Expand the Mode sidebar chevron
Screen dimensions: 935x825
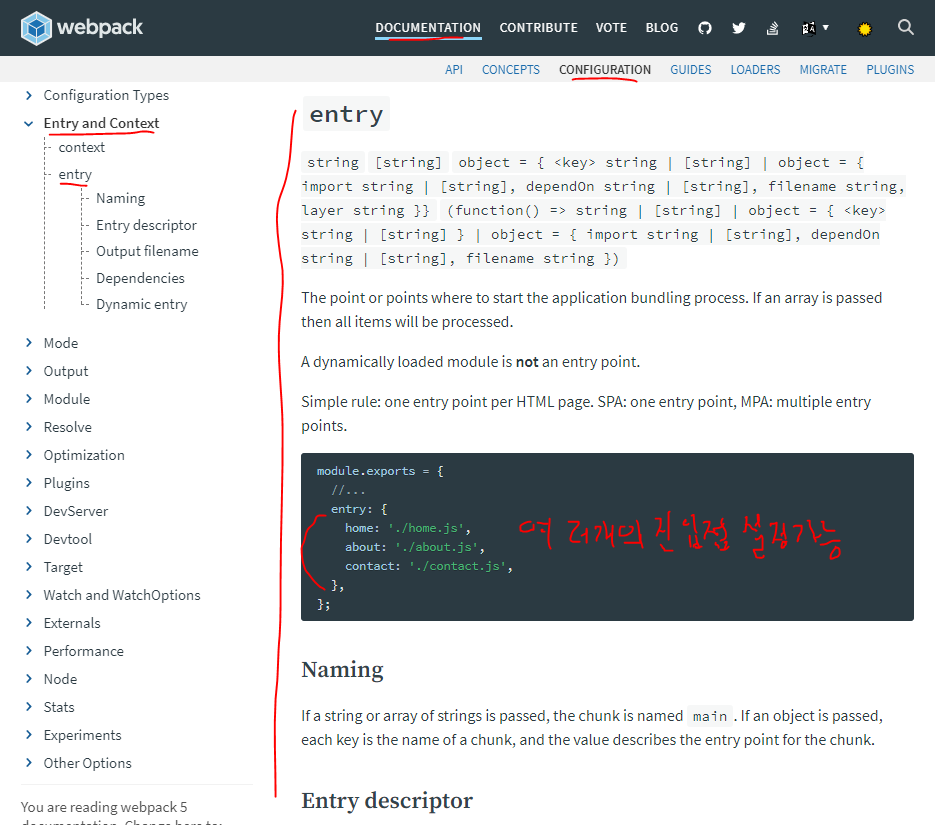click(29, 342)
